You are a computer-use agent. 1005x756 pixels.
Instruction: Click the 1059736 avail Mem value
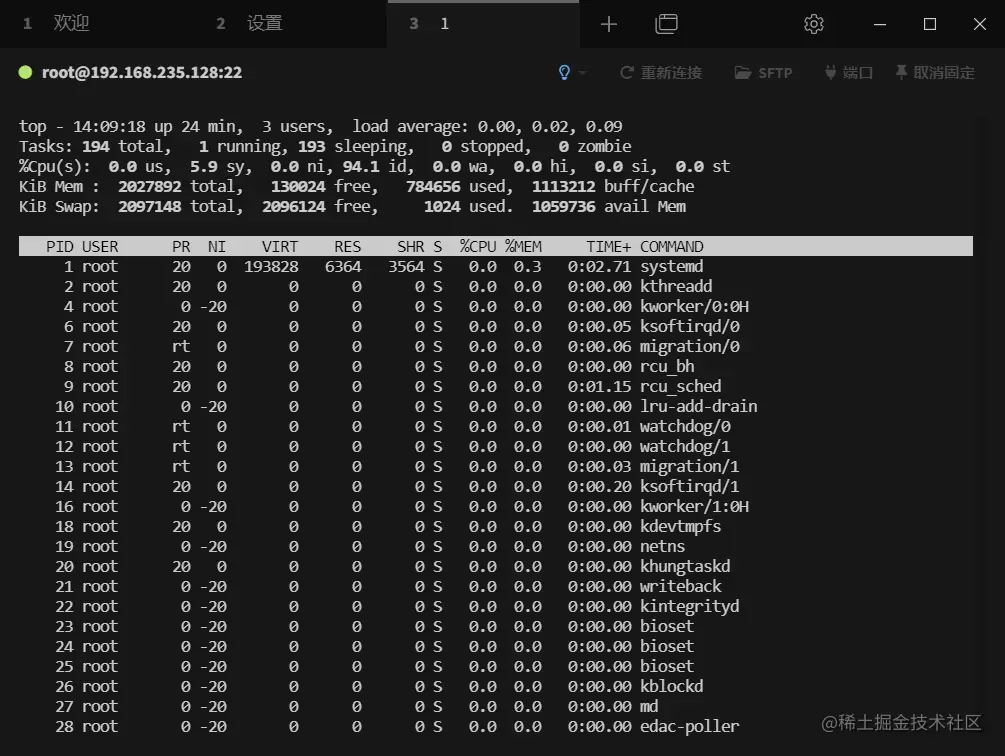point(563,206)
